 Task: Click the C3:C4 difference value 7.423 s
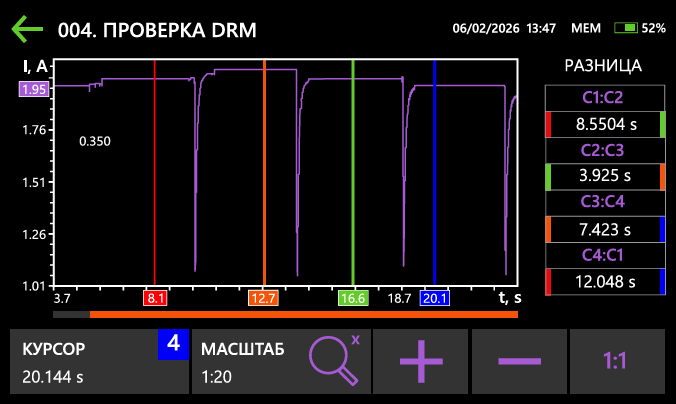coord(605,229)
